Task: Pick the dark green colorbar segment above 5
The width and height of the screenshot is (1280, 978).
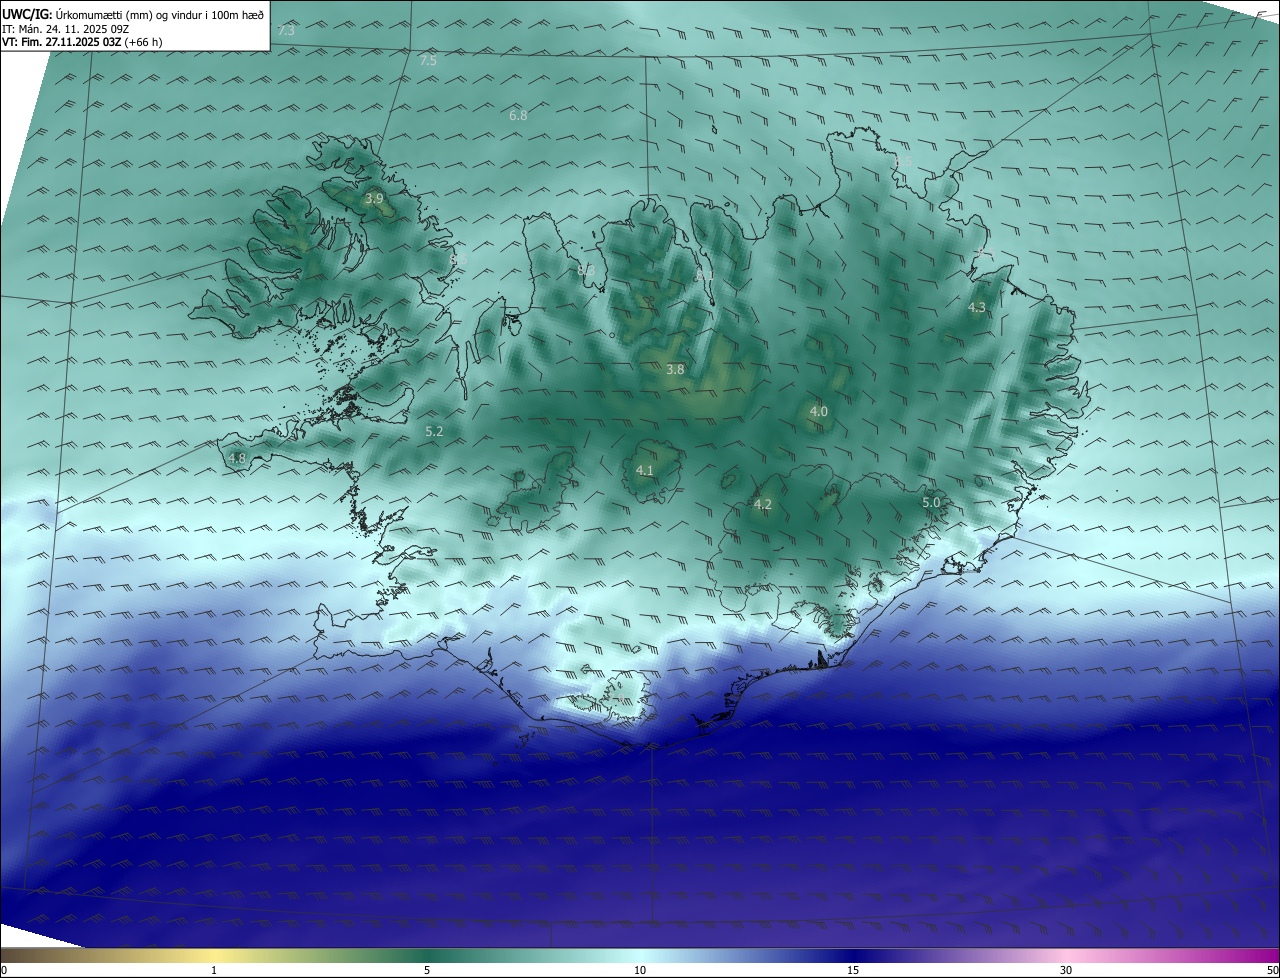Action: pos(427,955)
